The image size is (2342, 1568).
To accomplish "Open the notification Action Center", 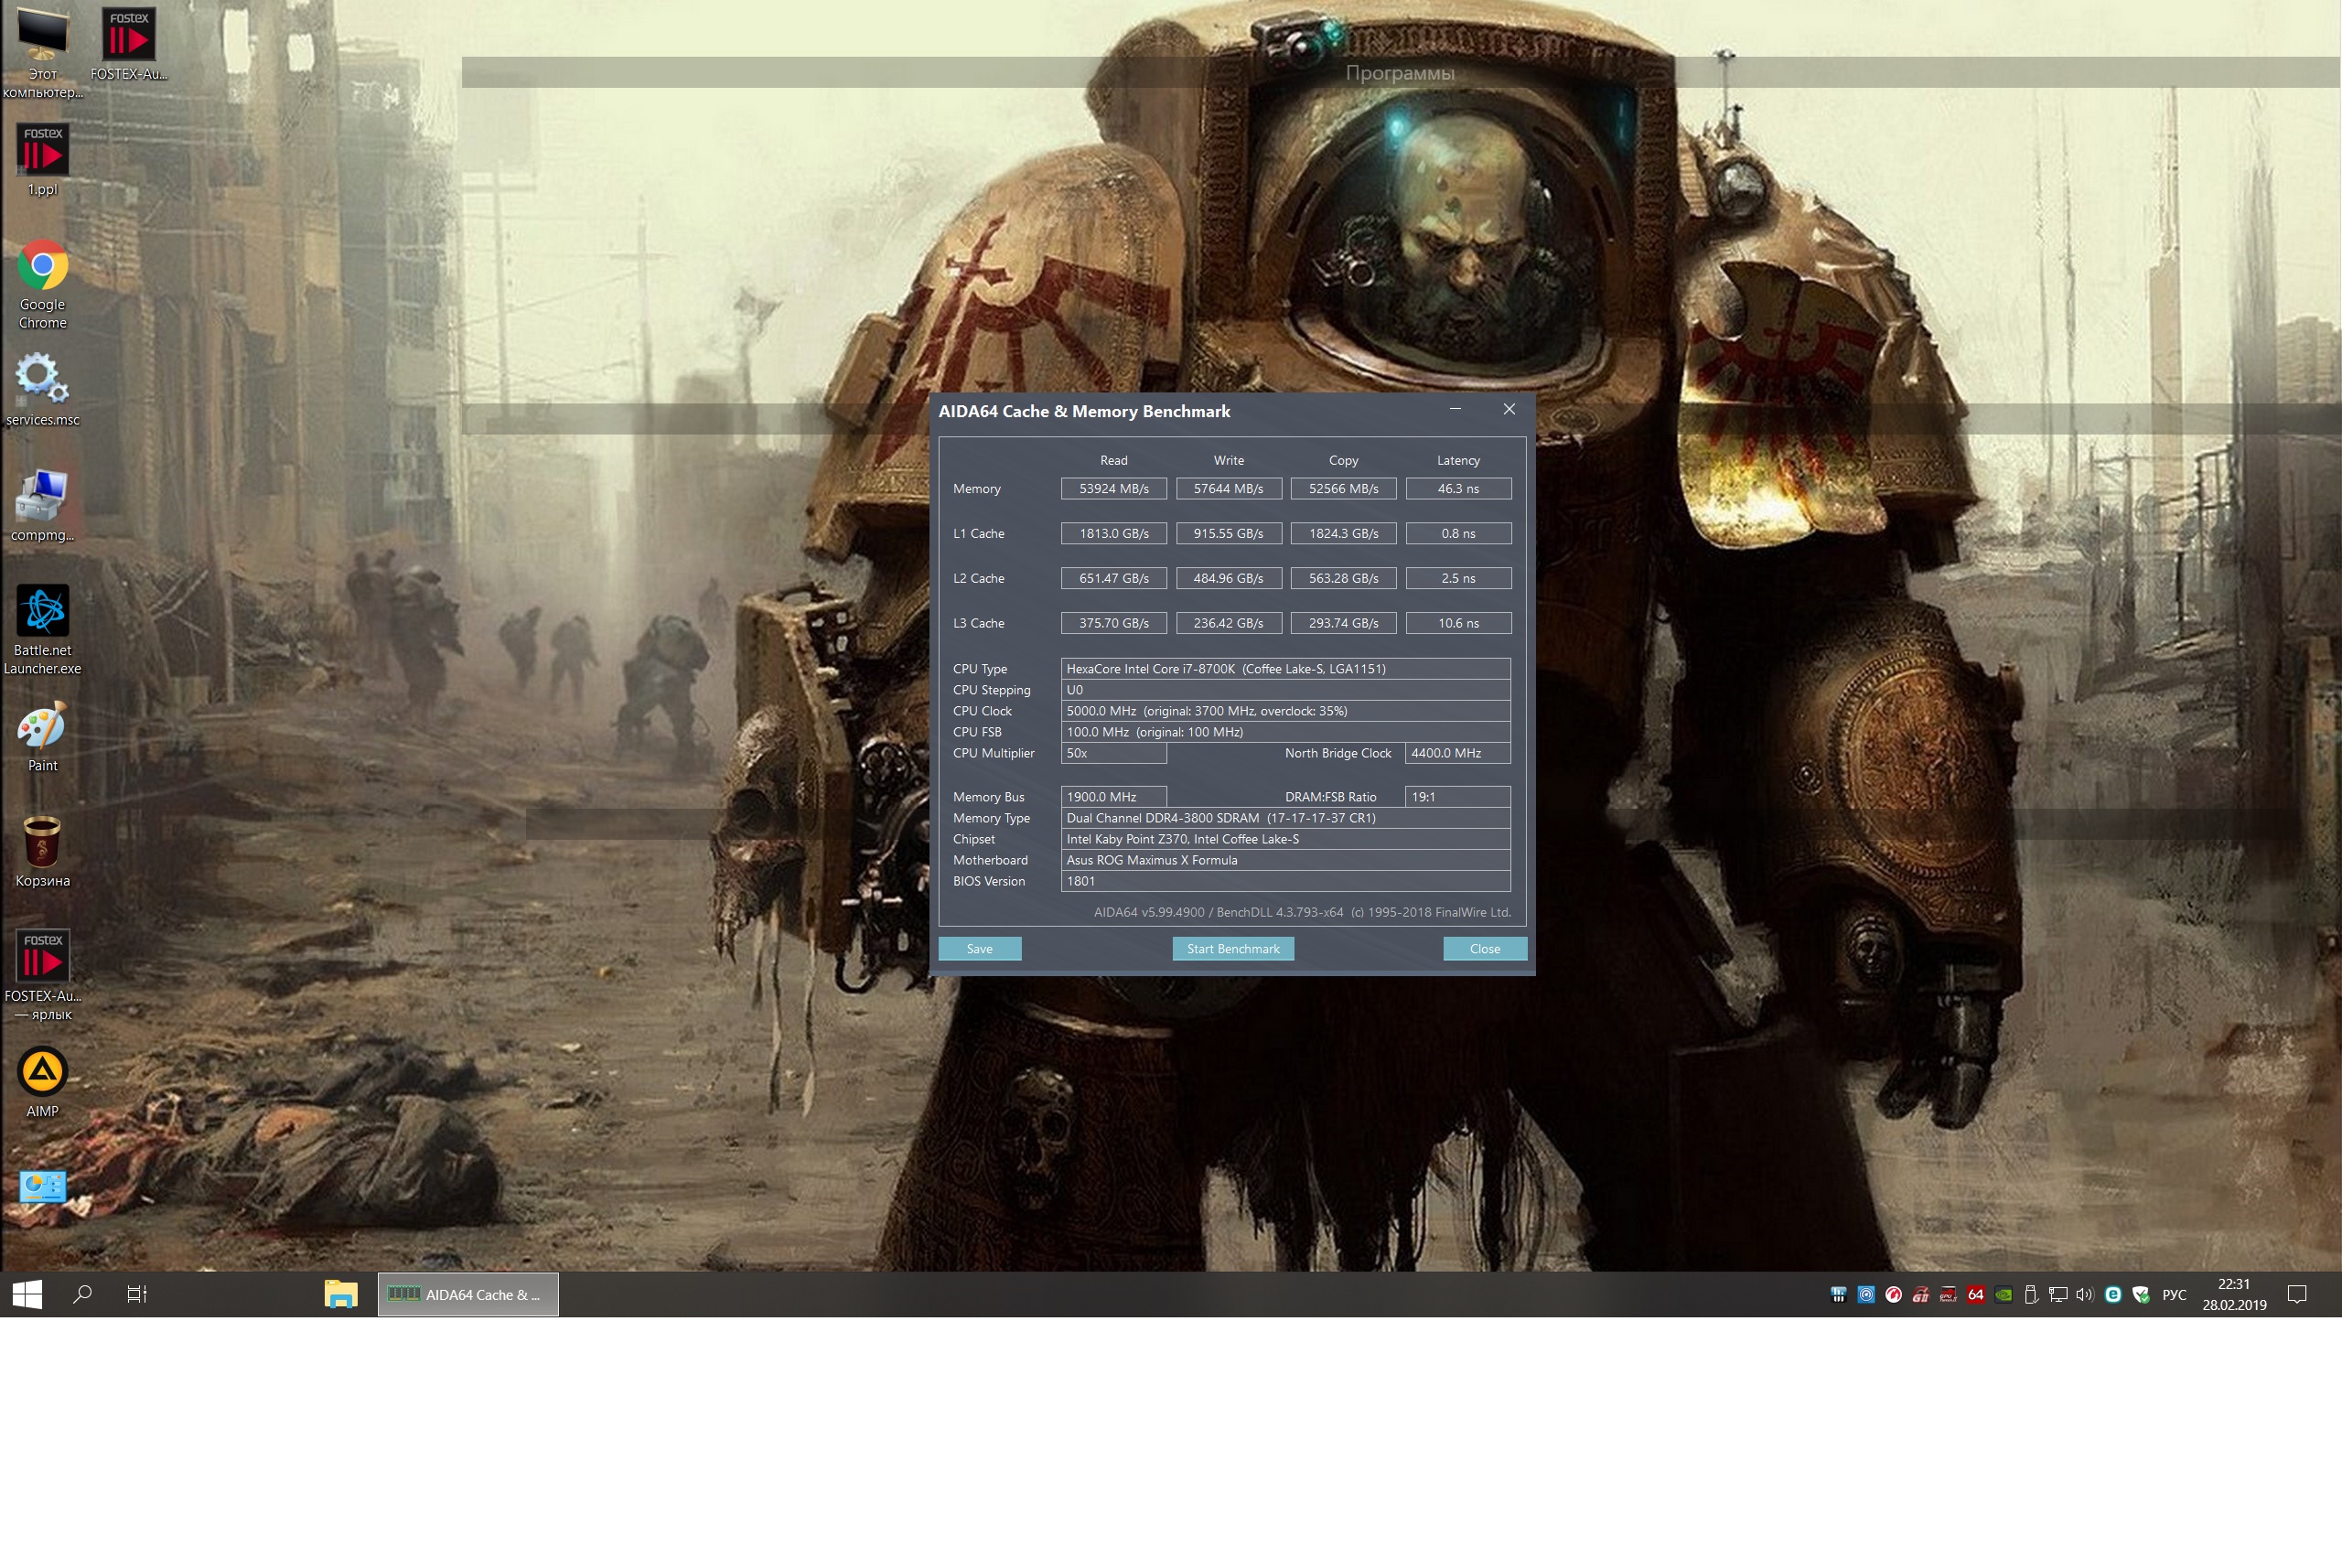I will pyautogui.click(x=2297, y=1294).
